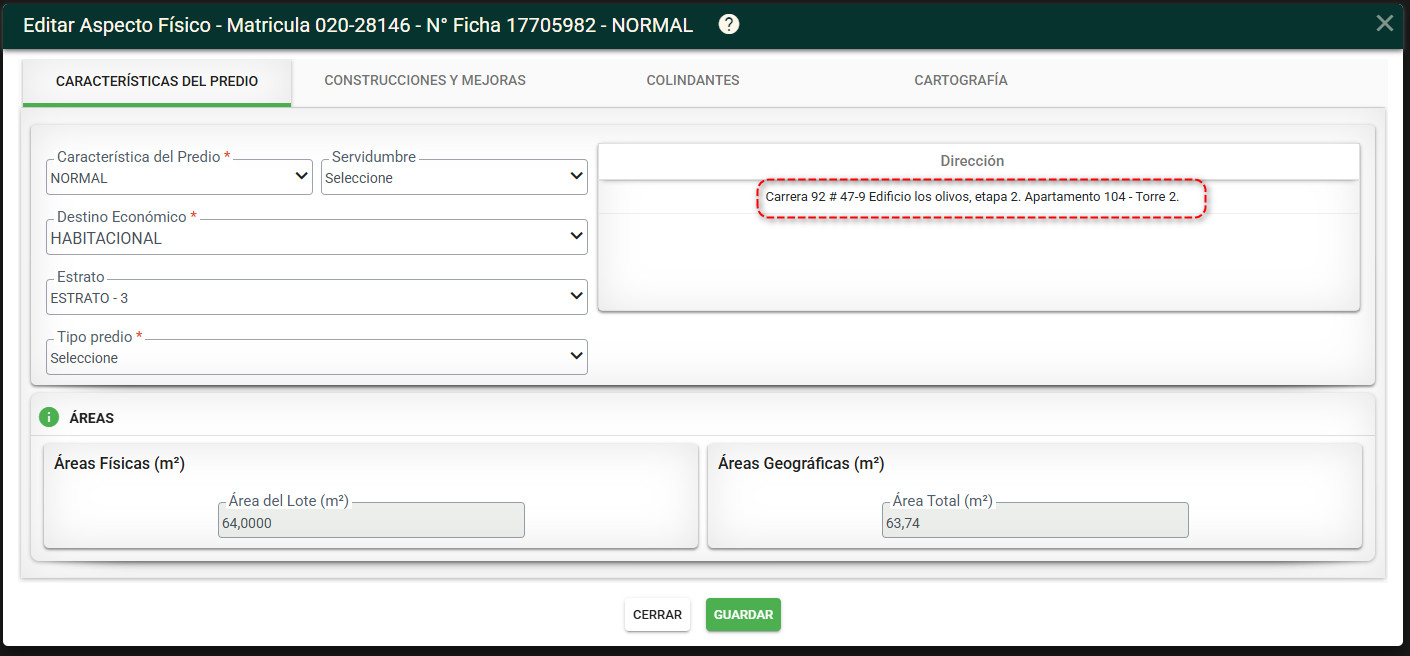The image size is (1410, 656).
Task: Click the Cerrar button
Action: 657,615
